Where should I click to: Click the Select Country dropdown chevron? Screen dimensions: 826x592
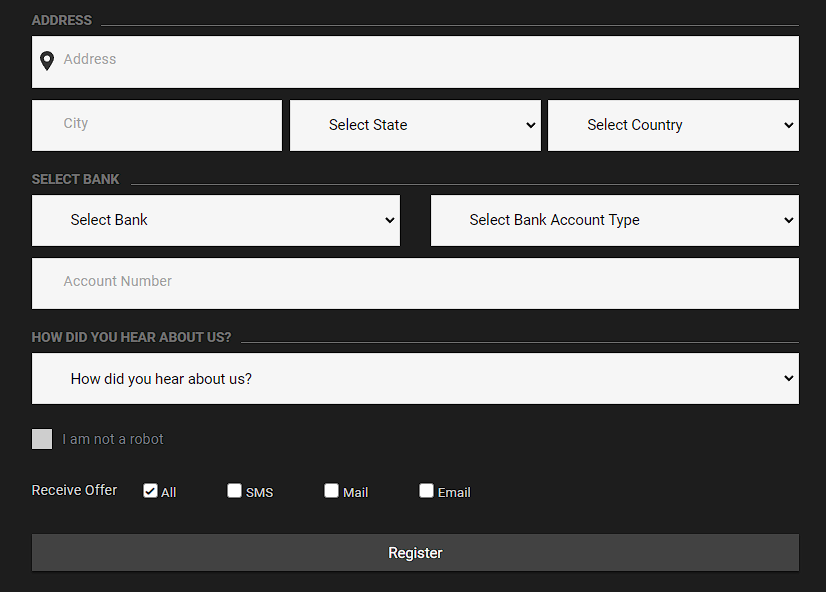(x=789, y=125)
